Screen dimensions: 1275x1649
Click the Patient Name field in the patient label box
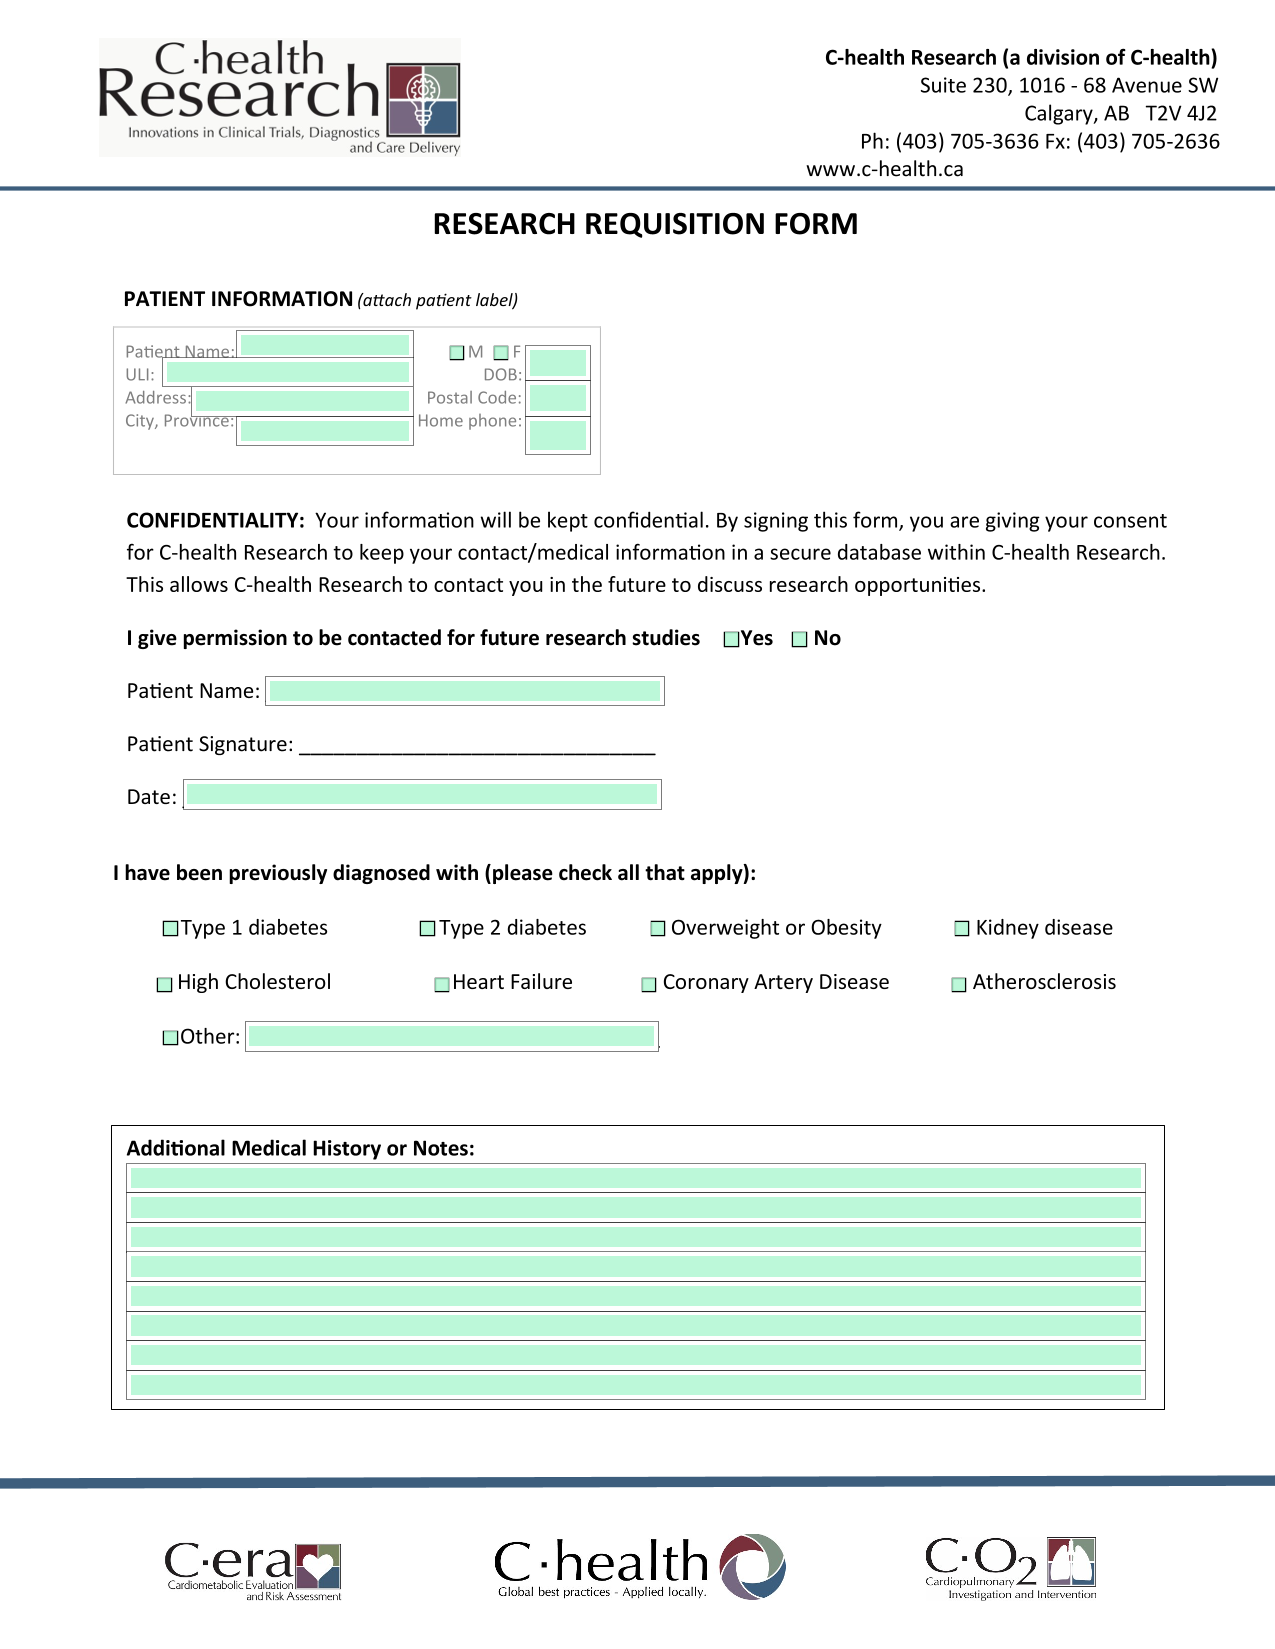pos(325,345)
